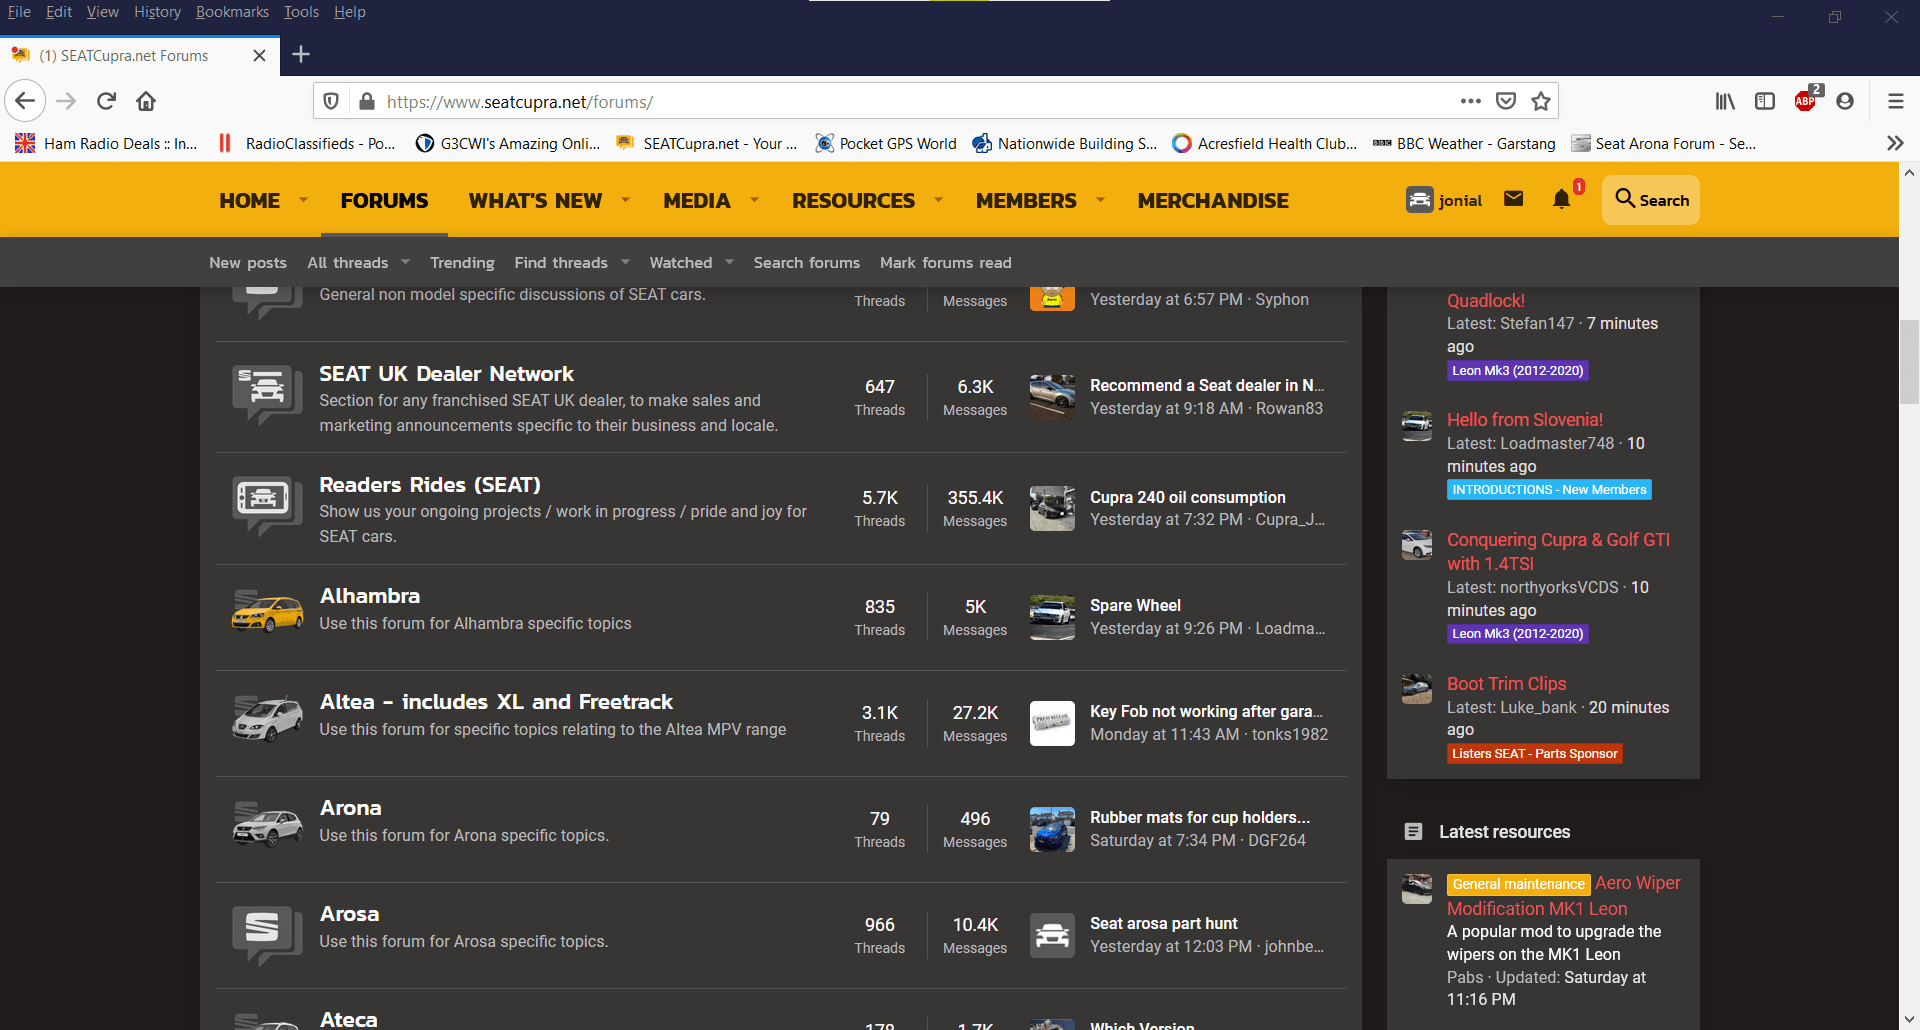Click the Search button
The height and width of the screenshot is (1030, 1920).
tap(1651, 200)
